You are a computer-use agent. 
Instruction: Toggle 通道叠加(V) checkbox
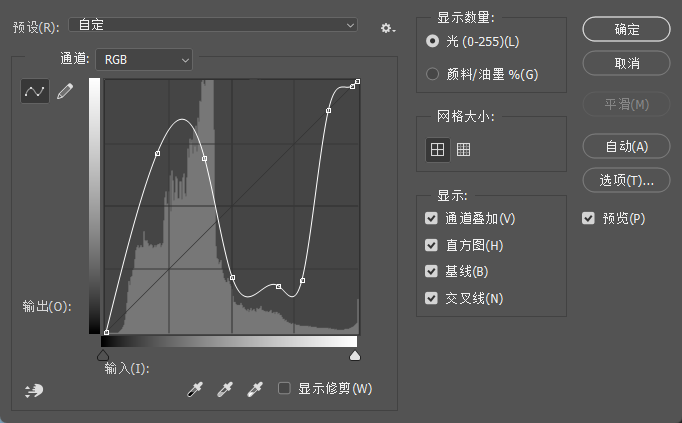(431, 218)
